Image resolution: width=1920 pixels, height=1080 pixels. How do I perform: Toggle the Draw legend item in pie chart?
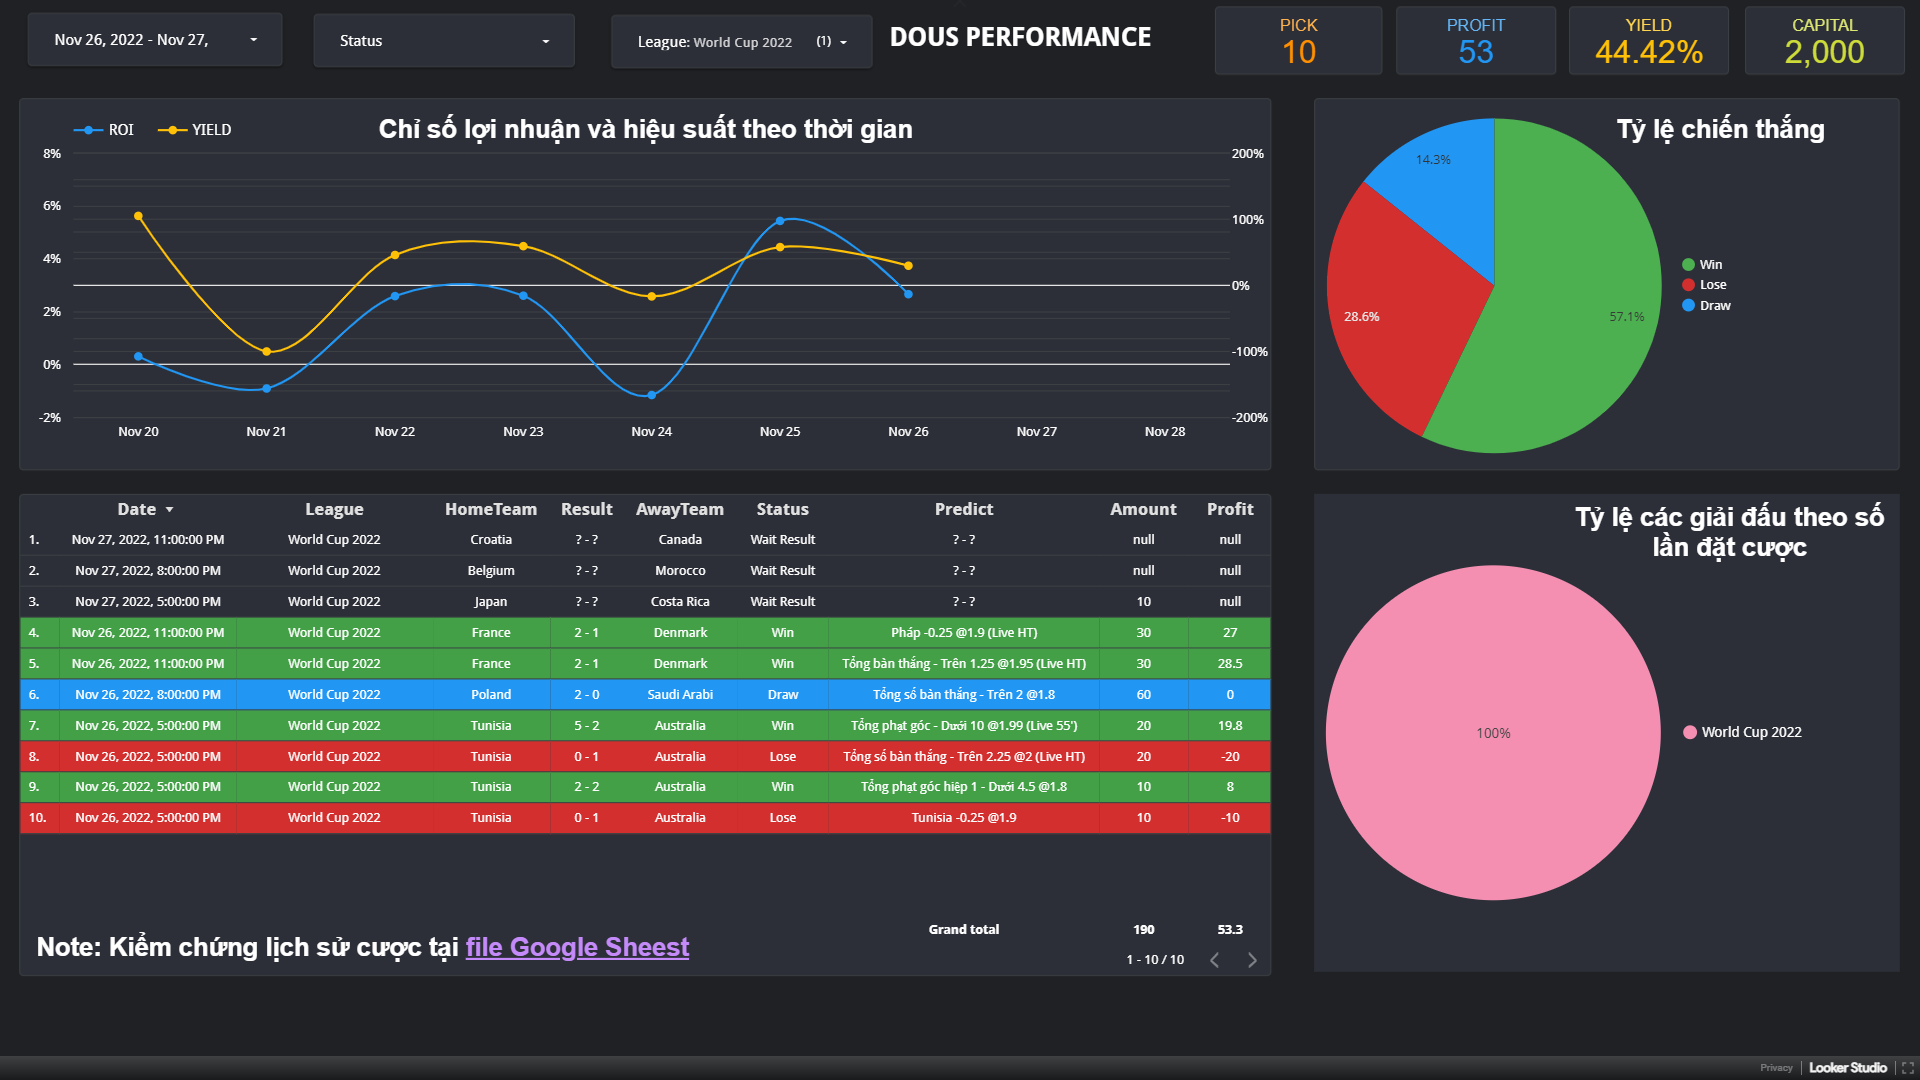[x=1689, y=306]
